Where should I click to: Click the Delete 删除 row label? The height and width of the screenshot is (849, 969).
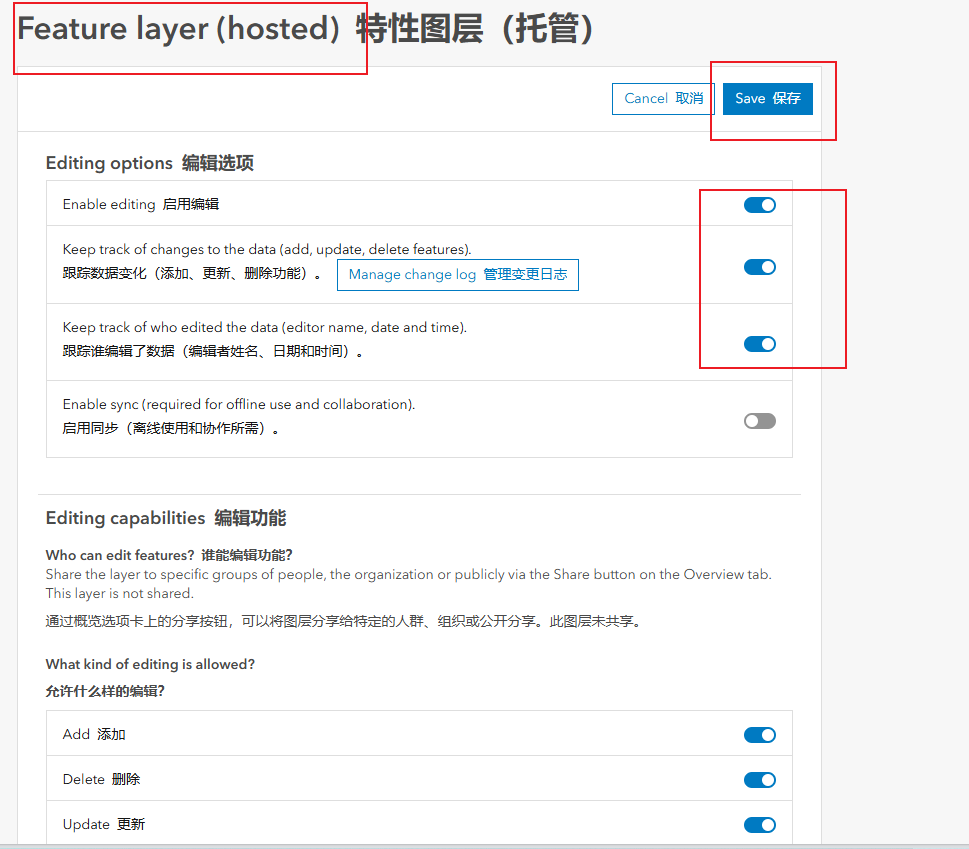[101, 780]
